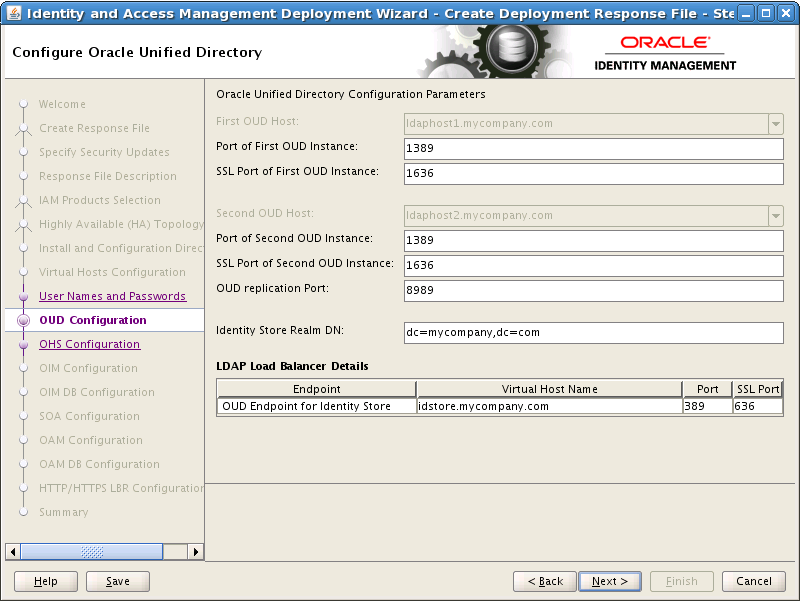The width and height of the screenshot is (800, 601).
Task: Click the Response File Description step
Action: pyautogui.click(x=108, y=176)
